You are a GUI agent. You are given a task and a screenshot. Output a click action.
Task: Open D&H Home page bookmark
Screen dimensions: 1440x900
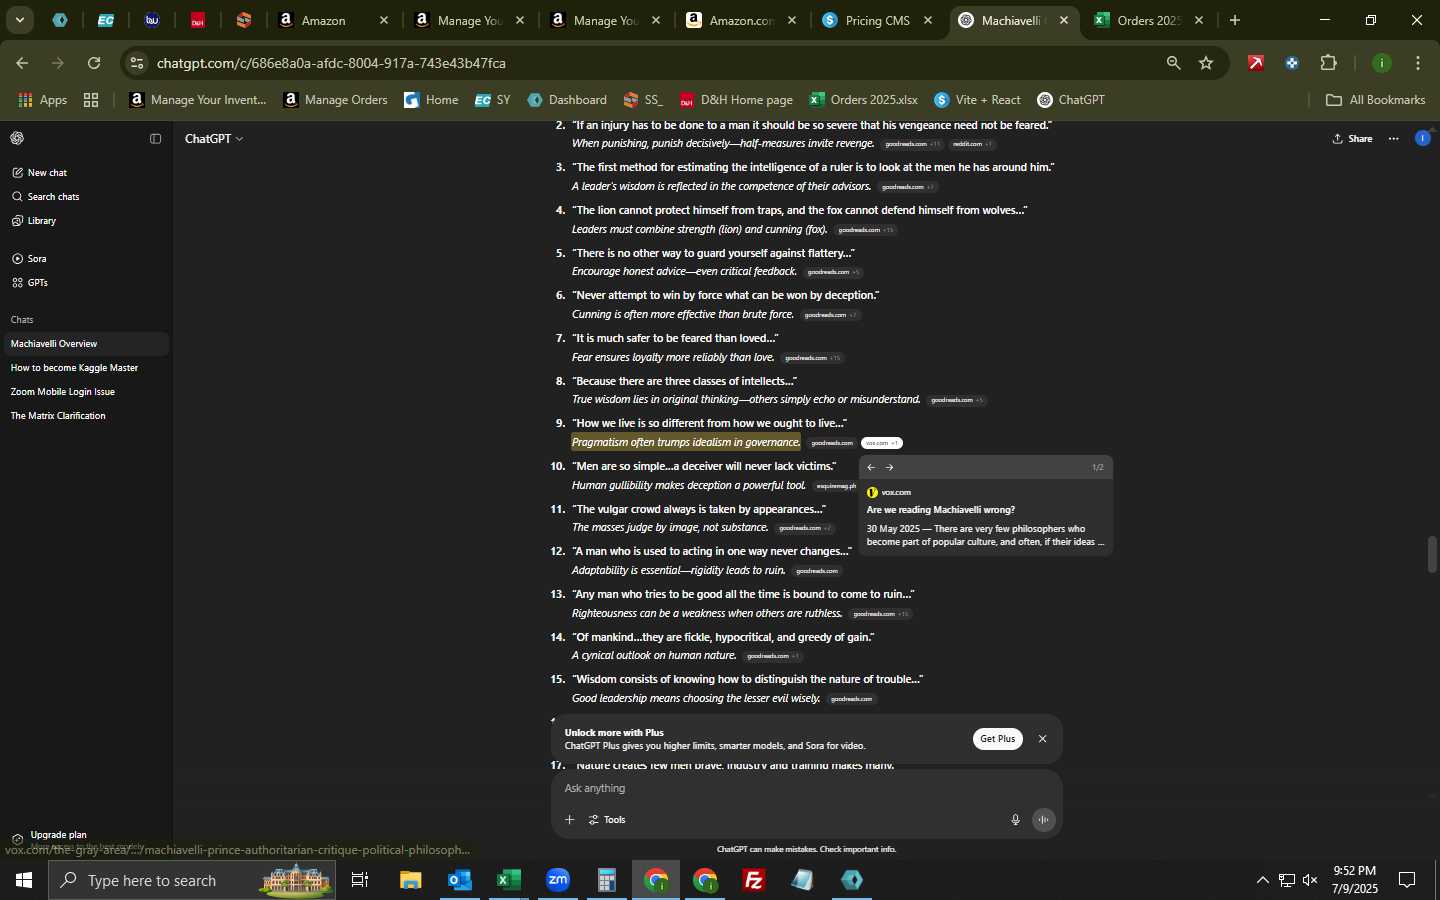736,100
